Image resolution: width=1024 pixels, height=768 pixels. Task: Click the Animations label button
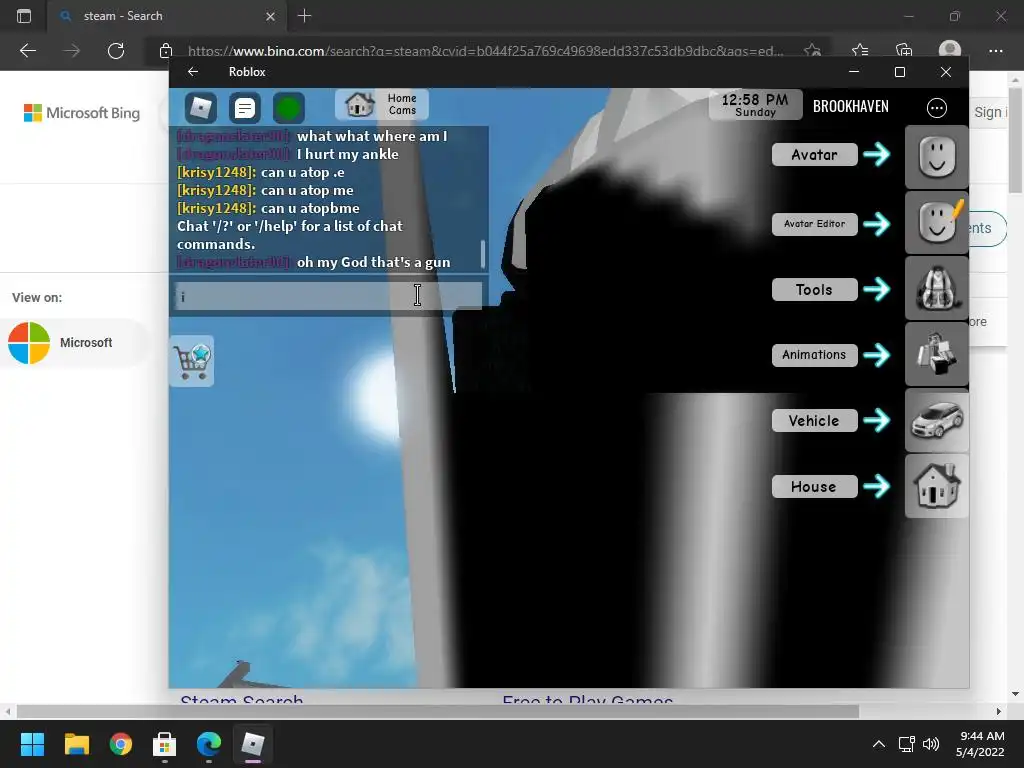coord(814,355)
